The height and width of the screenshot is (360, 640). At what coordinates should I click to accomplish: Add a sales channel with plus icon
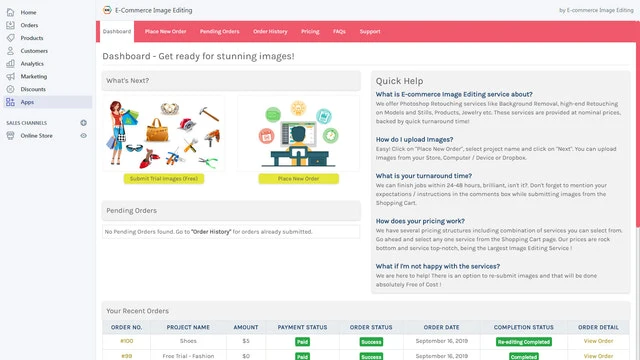[83, 123]
